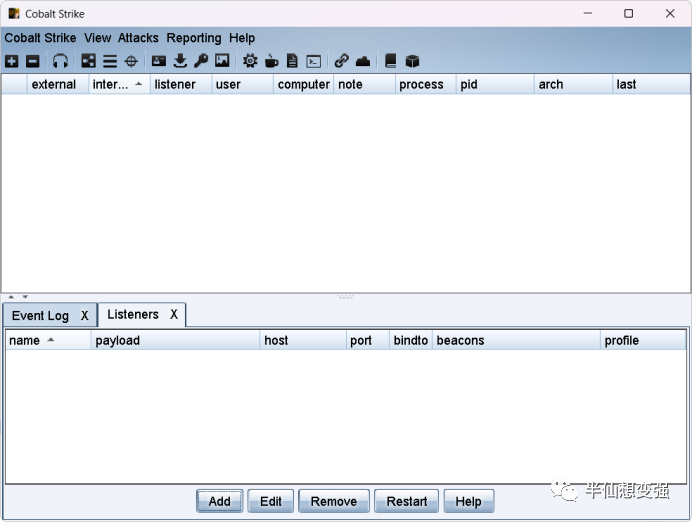
Task: Sort sessions by the user column header
Action: [x=242, y=84]
